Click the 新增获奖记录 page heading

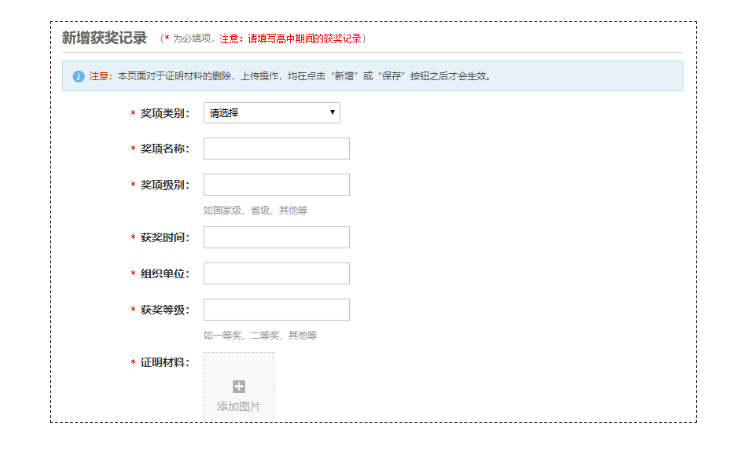click(104, 38)
